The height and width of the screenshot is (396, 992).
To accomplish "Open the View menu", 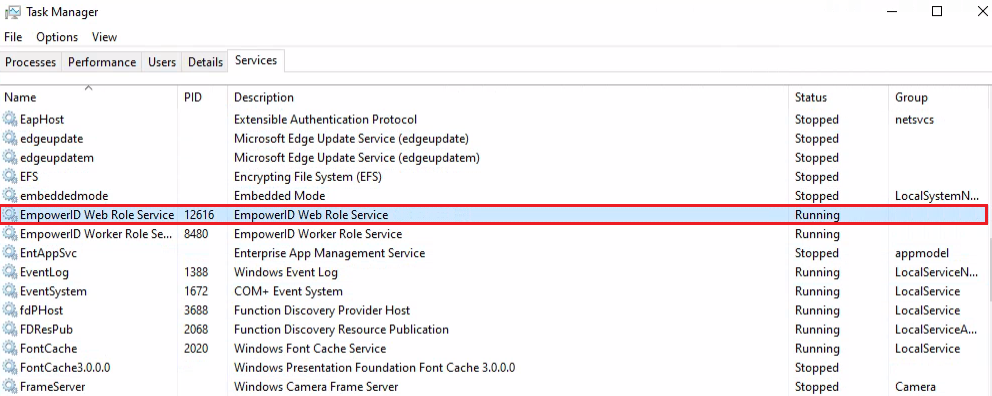I will (104, 37).
